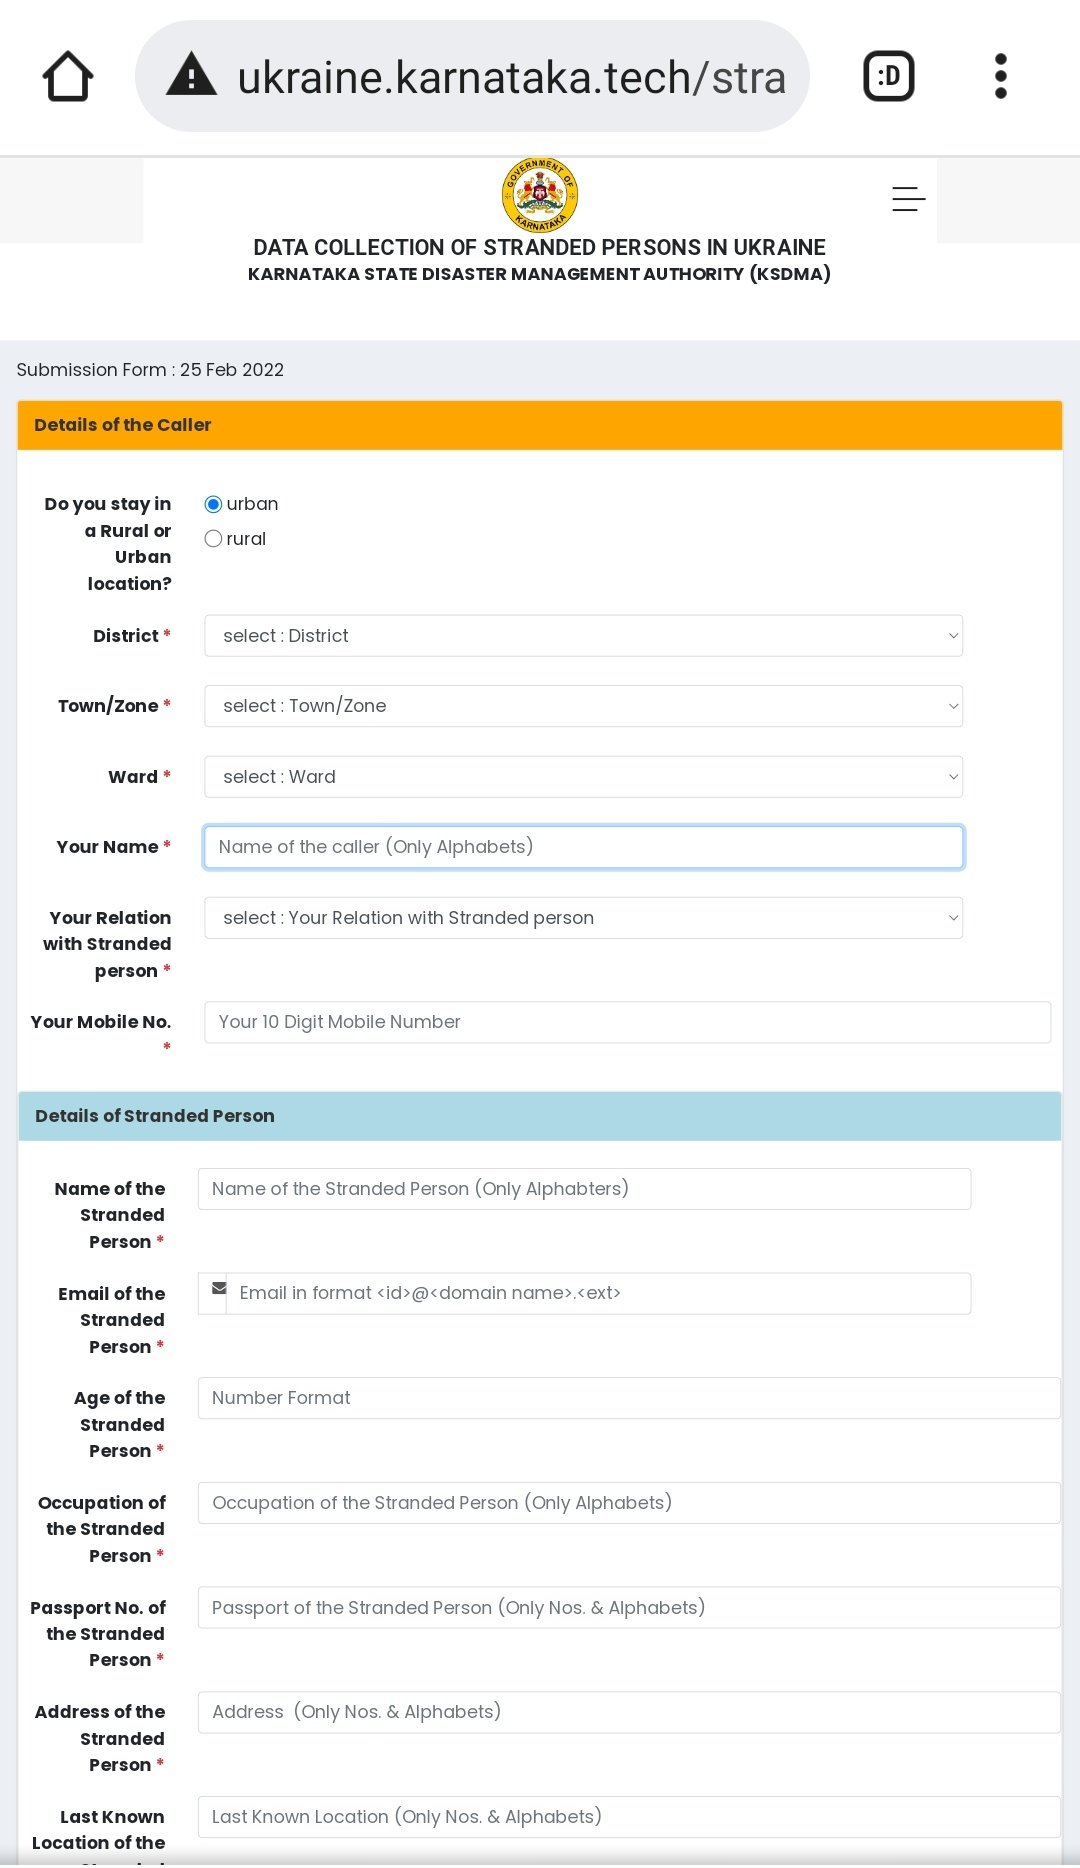Open the Town/Zone dropdown
1080x1868 pixels.
click(583, 706)
